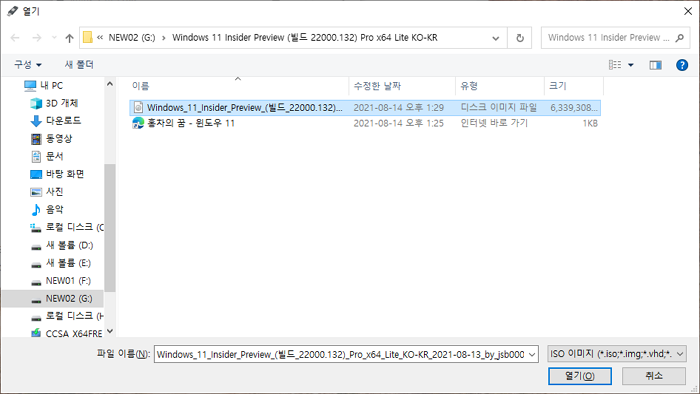The image size is (700, 394).
Task: Select 새 볼륨 (E:) drive
Action: (x=60, y=263)
